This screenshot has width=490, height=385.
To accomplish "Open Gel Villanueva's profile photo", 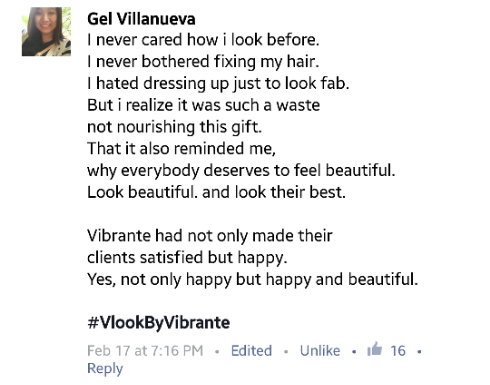I will point(46,31).
